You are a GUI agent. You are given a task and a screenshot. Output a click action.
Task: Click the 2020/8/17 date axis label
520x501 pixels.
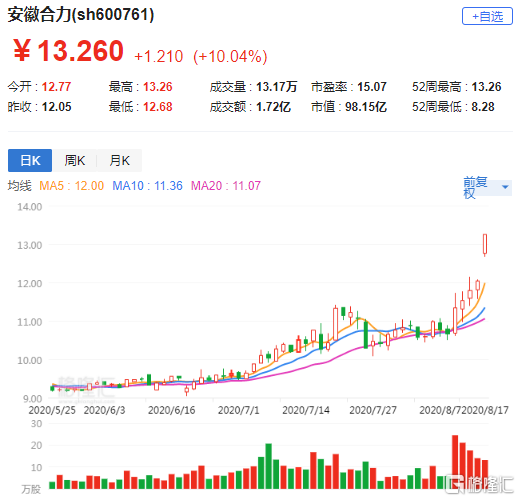[x=485, y=410]
